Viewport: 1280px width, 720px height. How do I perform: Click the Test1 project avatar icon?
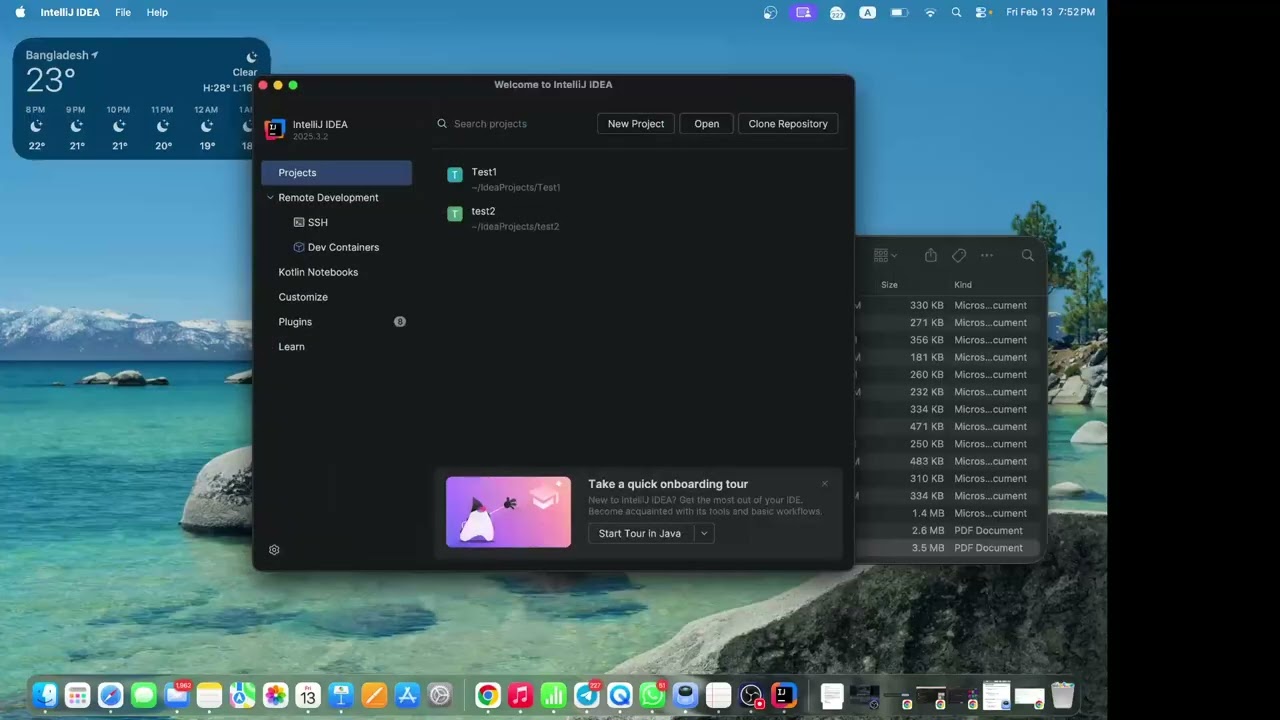coord(455,175)
